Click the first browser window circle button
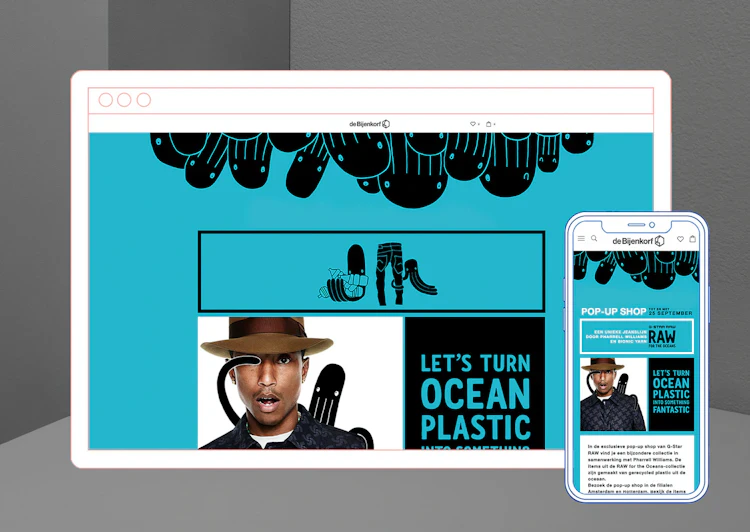The width and height of the screenshot is (750, 532). click(x=106, y=100)
